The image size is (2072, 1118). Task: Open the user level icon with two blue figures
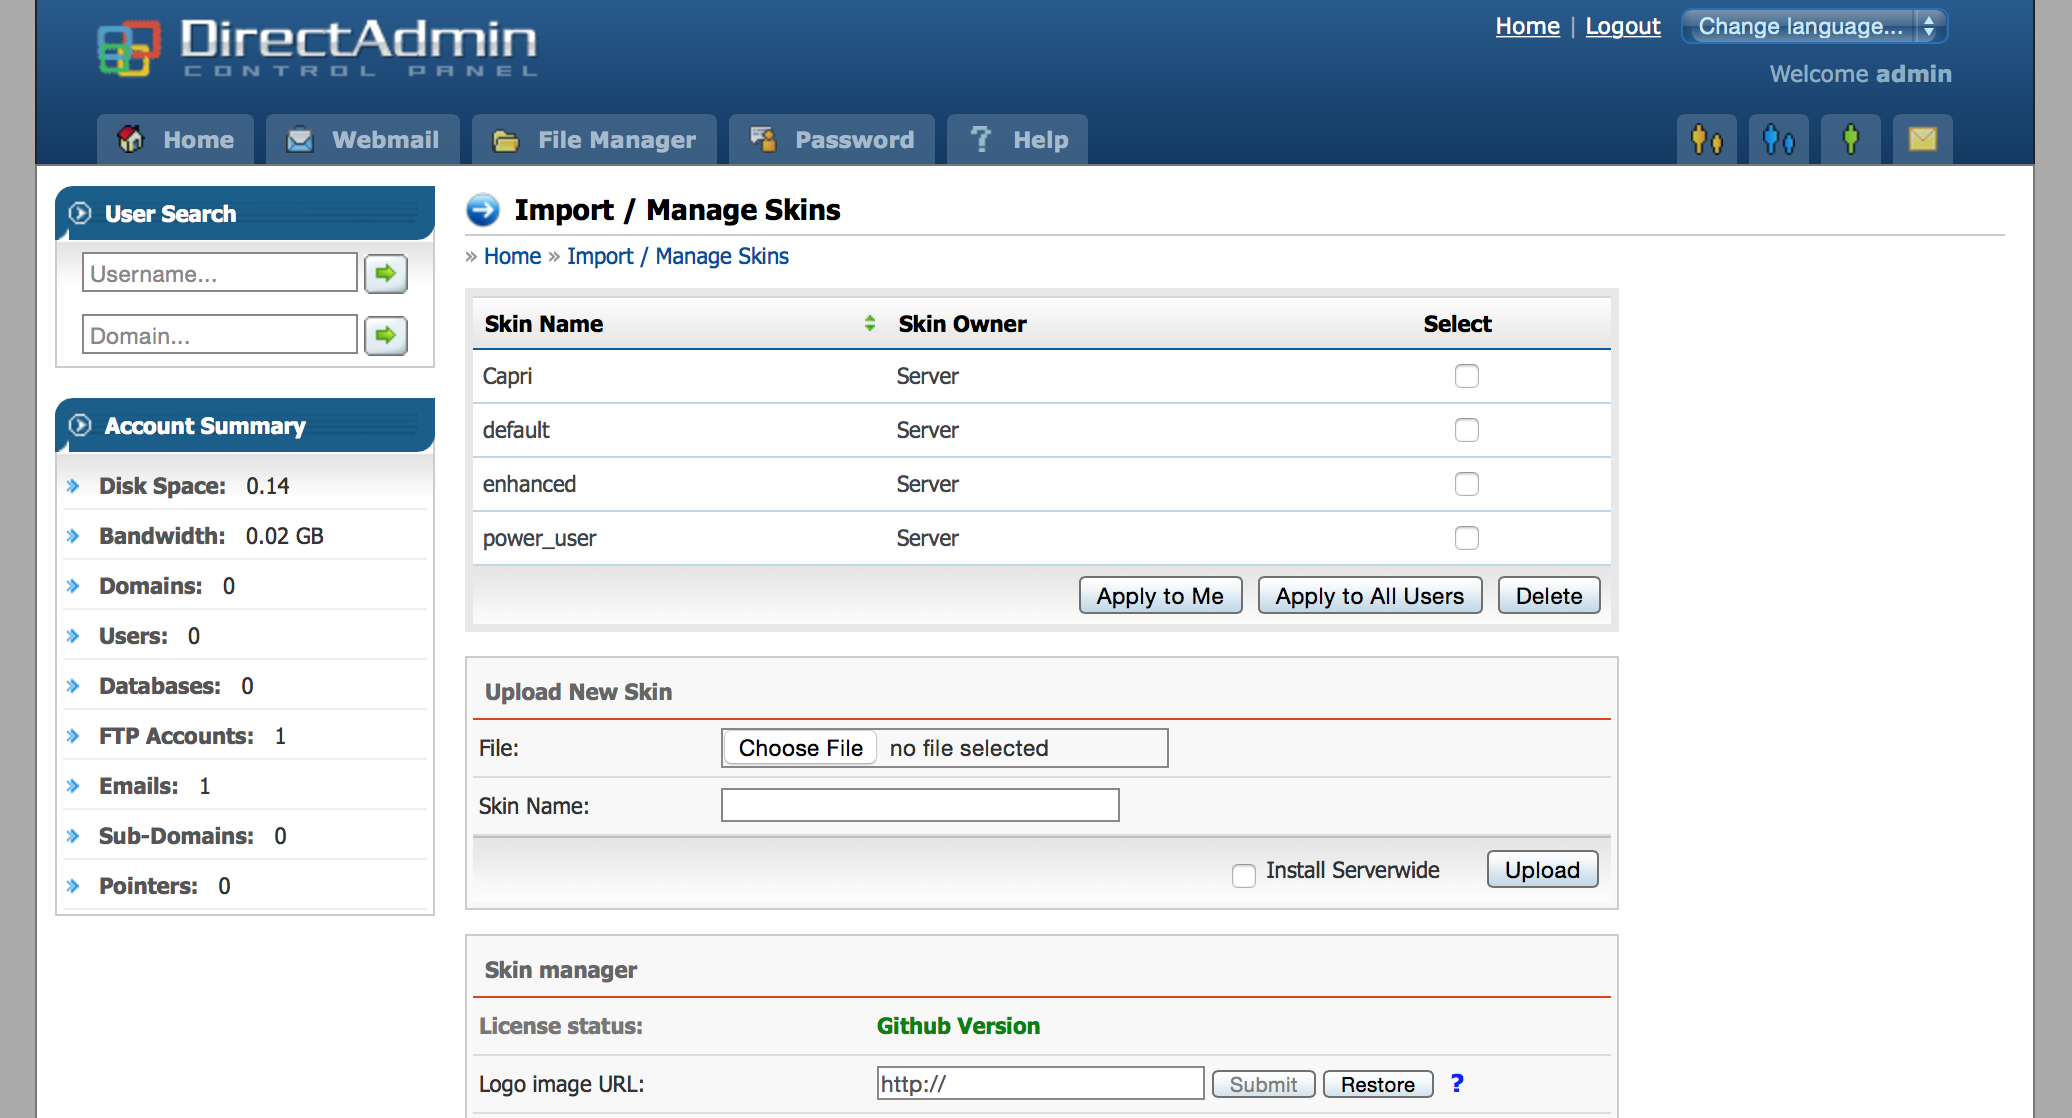[x=1778, y=139]
